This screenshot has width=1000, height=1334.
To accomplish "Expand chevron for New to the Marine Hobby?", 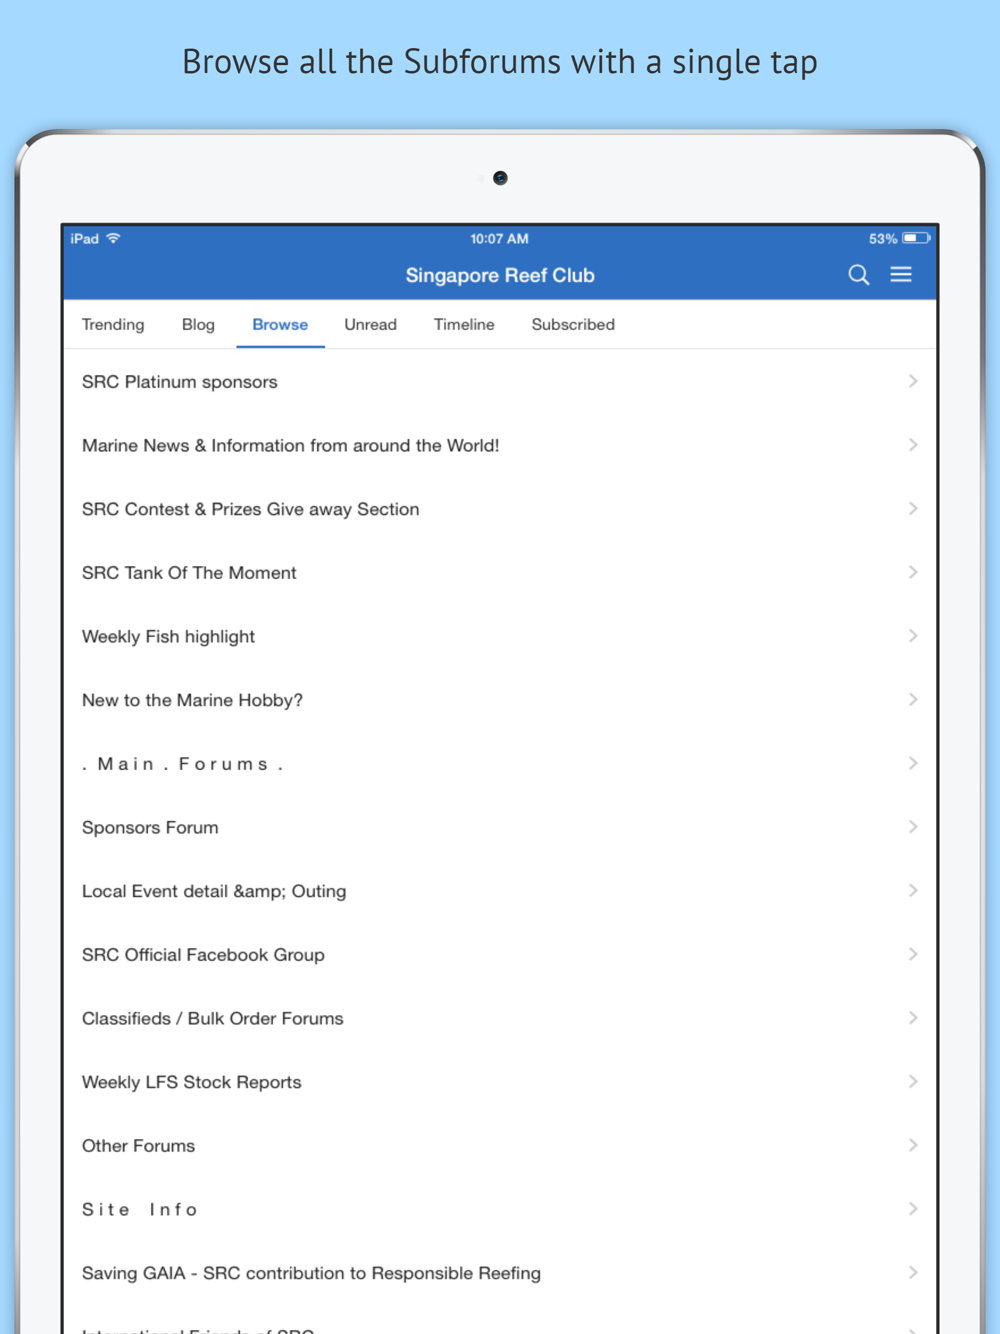I will click(x=913, y=700).
